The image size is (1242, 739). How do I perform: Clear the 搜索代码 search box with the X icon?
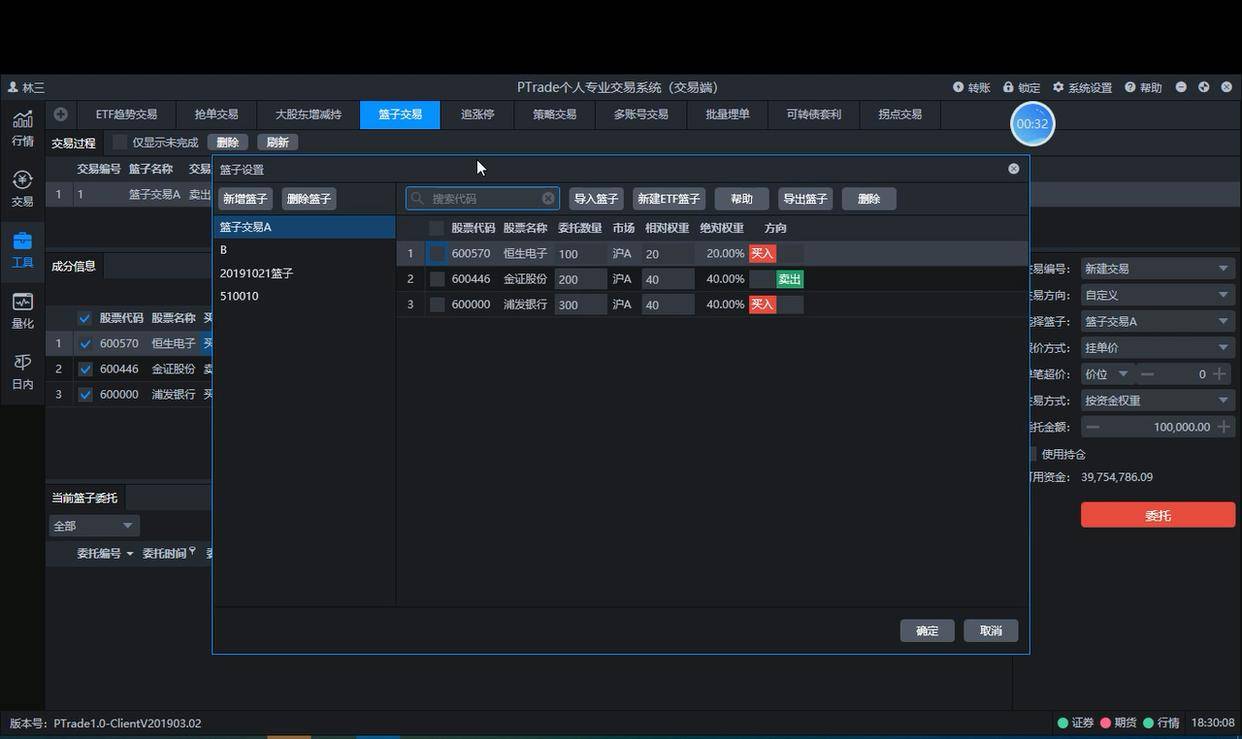pos(548,198)
